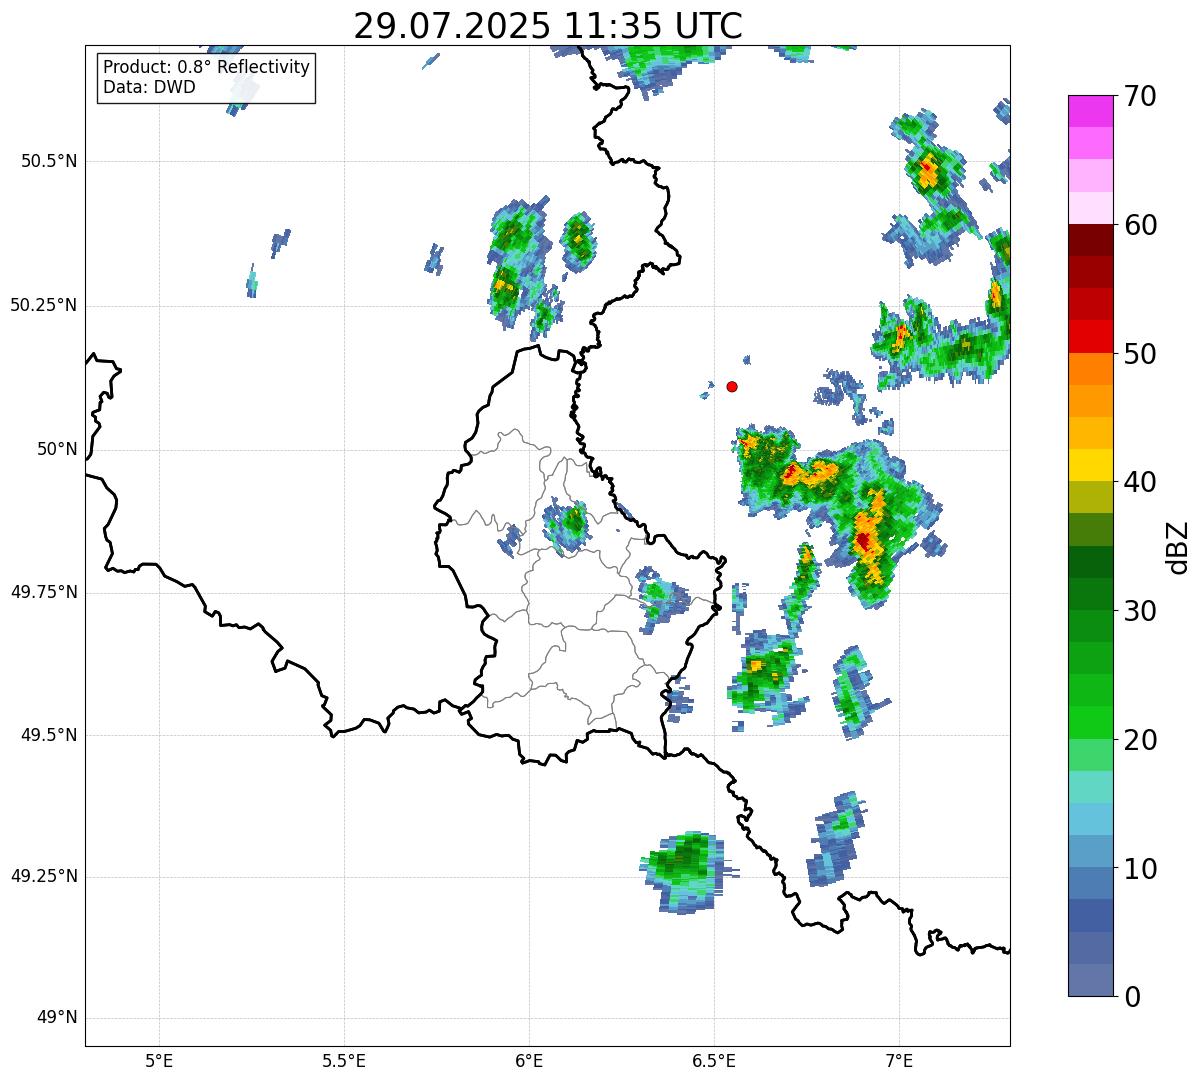Click the dBZ colorbar axis label

(1178, 547)
